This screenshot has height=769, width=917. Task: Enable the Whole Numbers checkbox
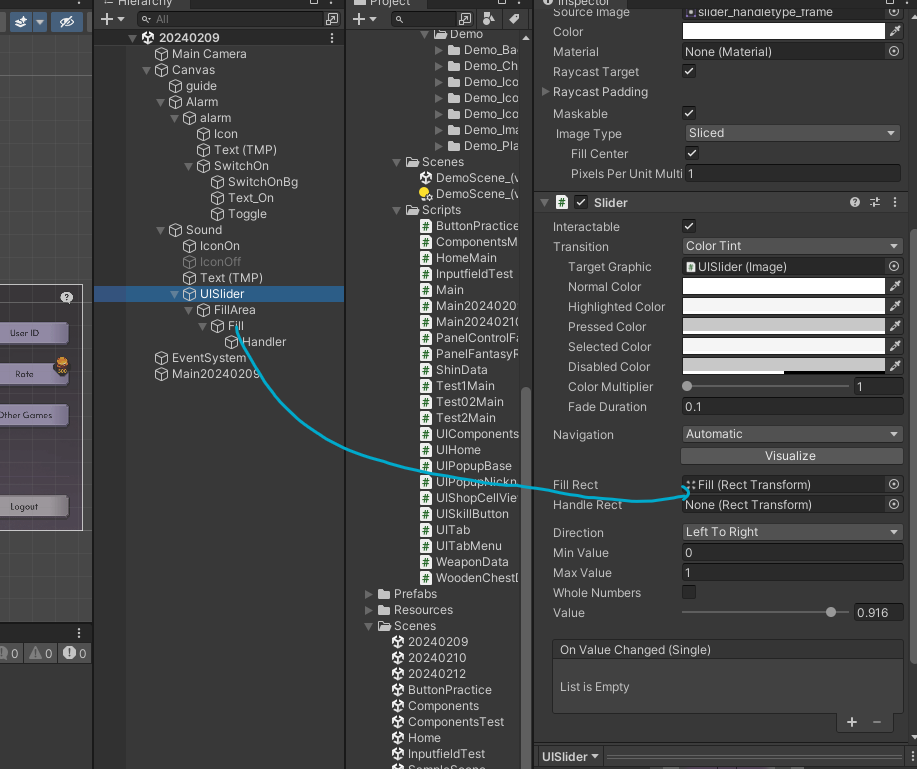coord(689,592)
